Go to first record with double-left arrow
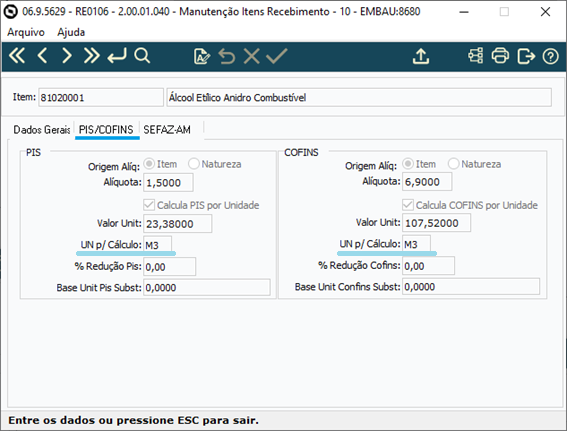Viewport: 567px width, 431px height. (x=17, y=56)
